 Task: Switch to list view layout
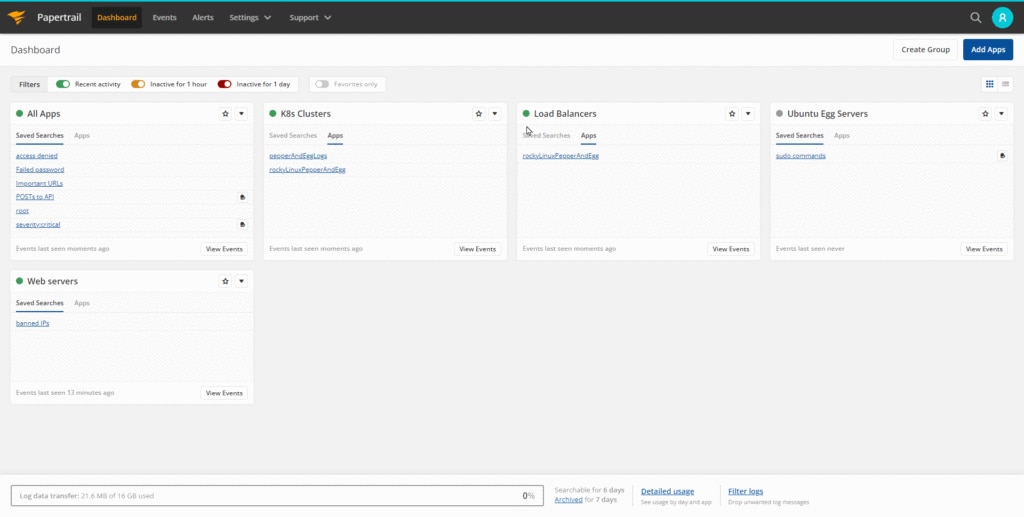point(1005,84)
